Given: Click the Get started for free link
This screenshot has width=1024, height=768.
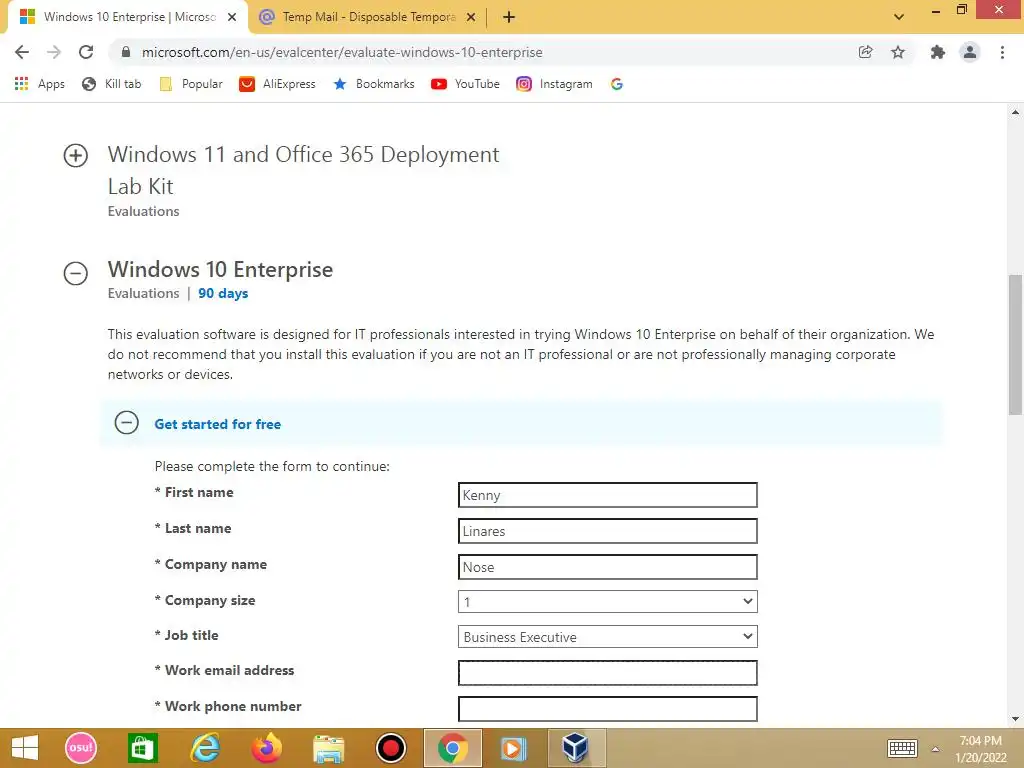Looking at the screenshot, I should tap(217, 424).
